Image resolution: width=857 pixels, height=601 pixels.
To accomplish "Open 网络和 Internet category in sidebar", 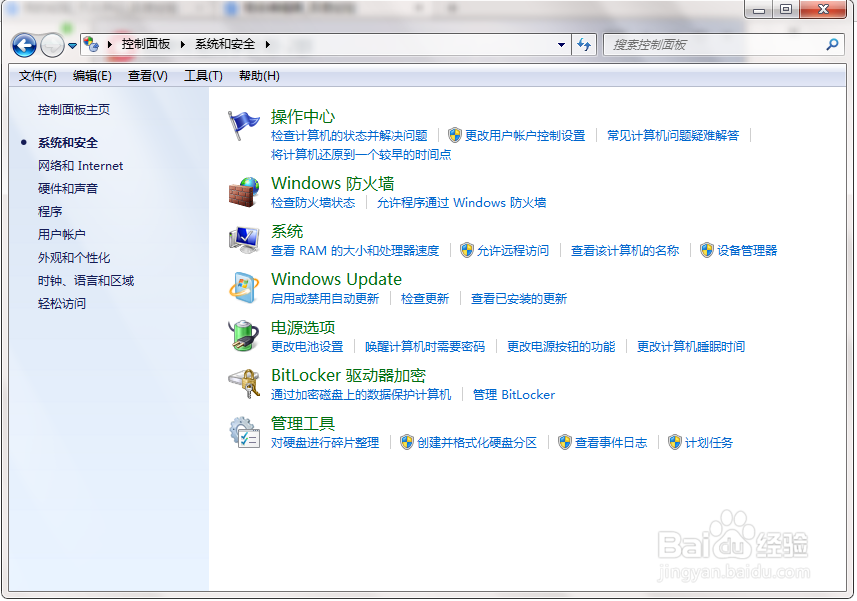I will coord(80,166).
